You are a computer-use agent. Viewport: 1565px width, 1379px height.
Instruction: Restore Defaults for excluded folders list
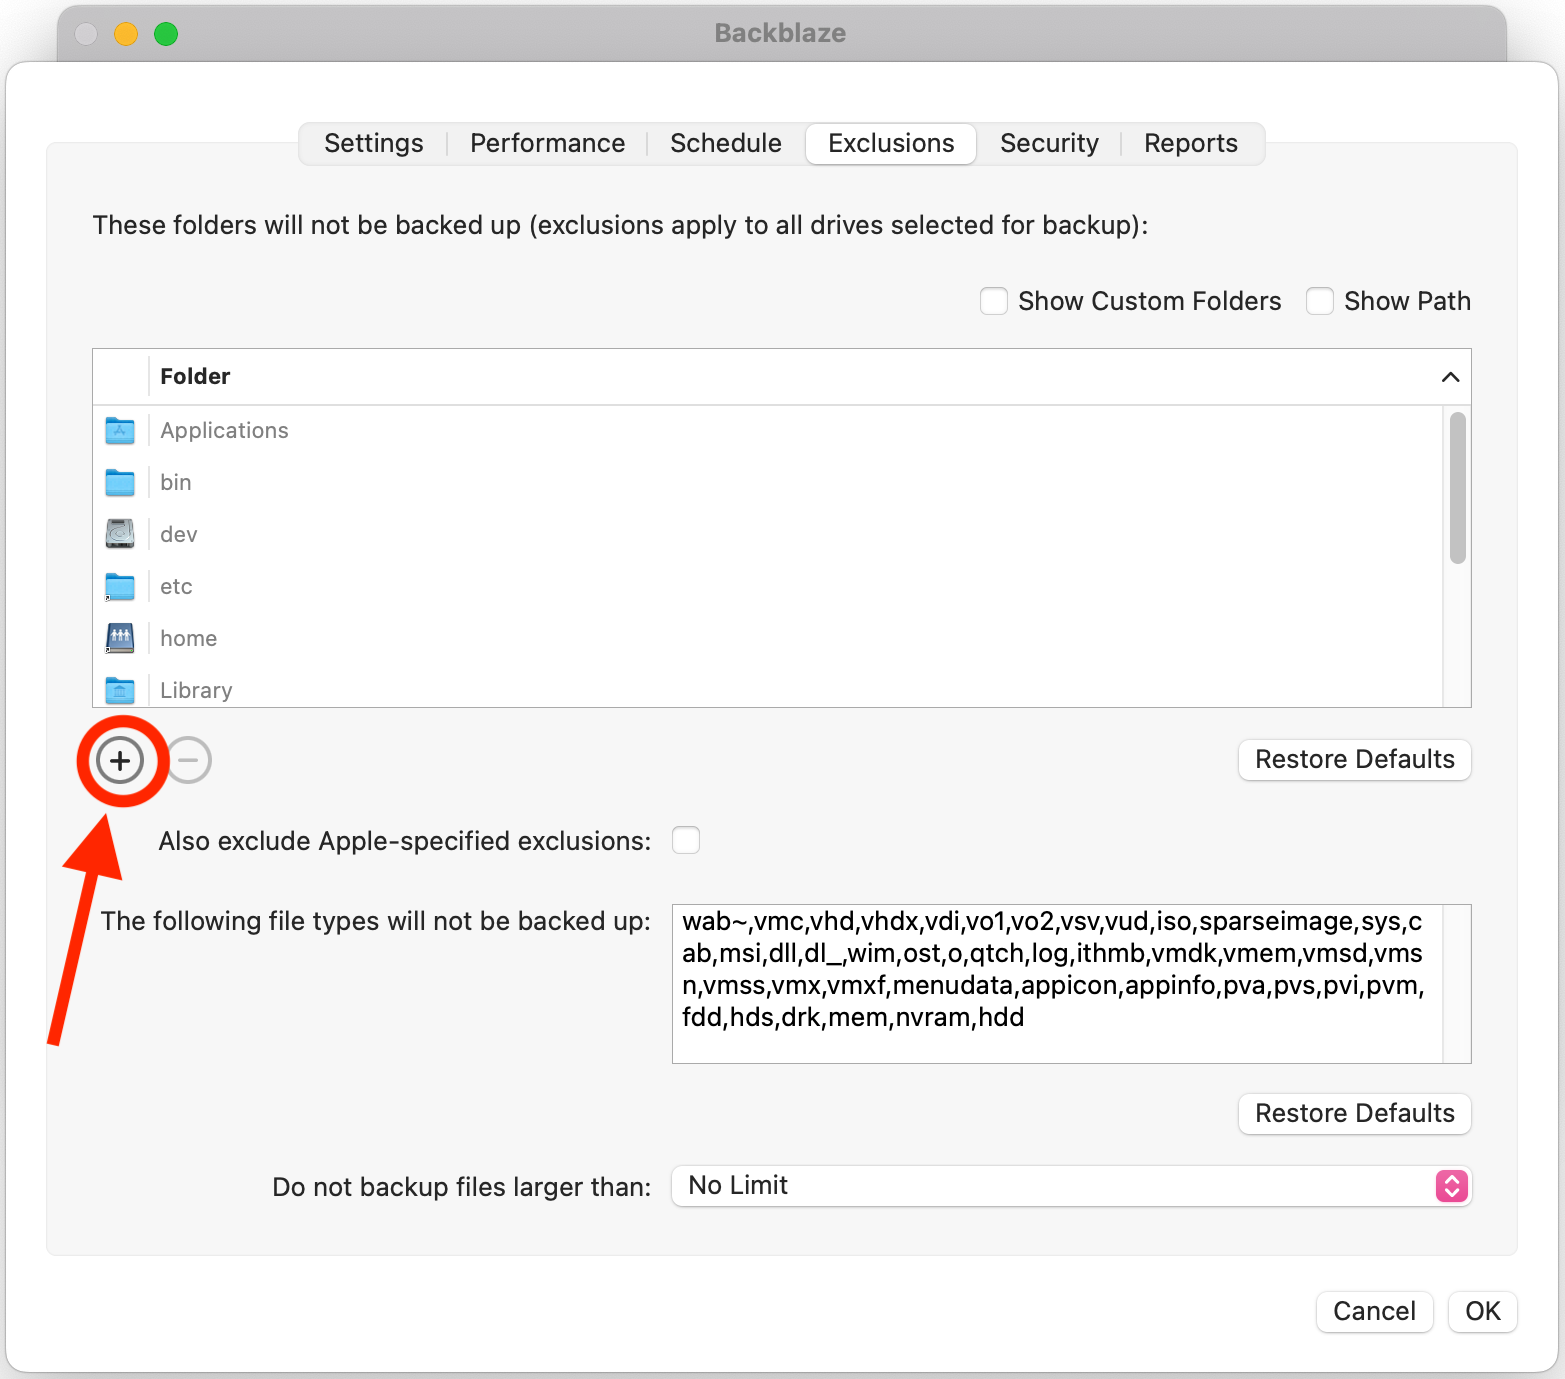tap(1354, 760)
